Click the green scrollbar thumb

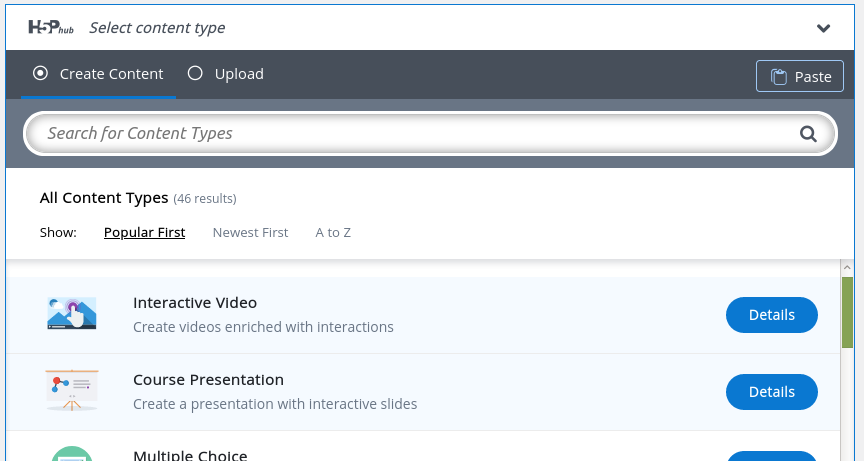coord(847,312)
